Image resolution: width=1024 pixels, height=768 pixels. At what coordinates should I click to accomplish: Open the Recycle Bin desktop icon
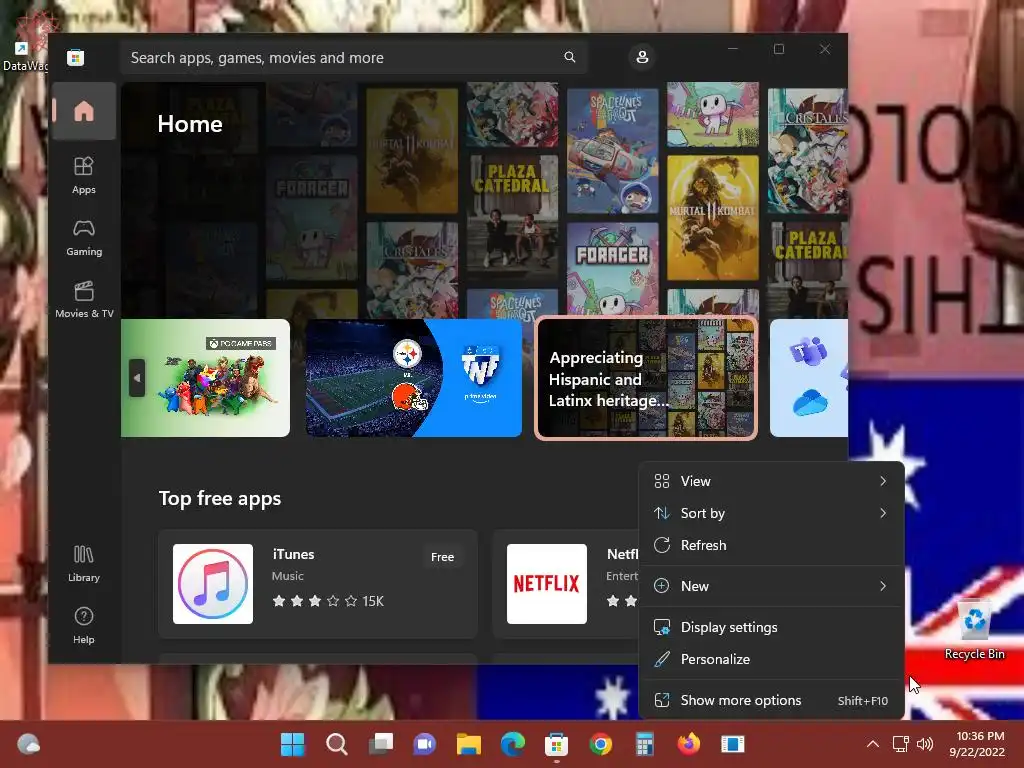(x=974, y=628)
